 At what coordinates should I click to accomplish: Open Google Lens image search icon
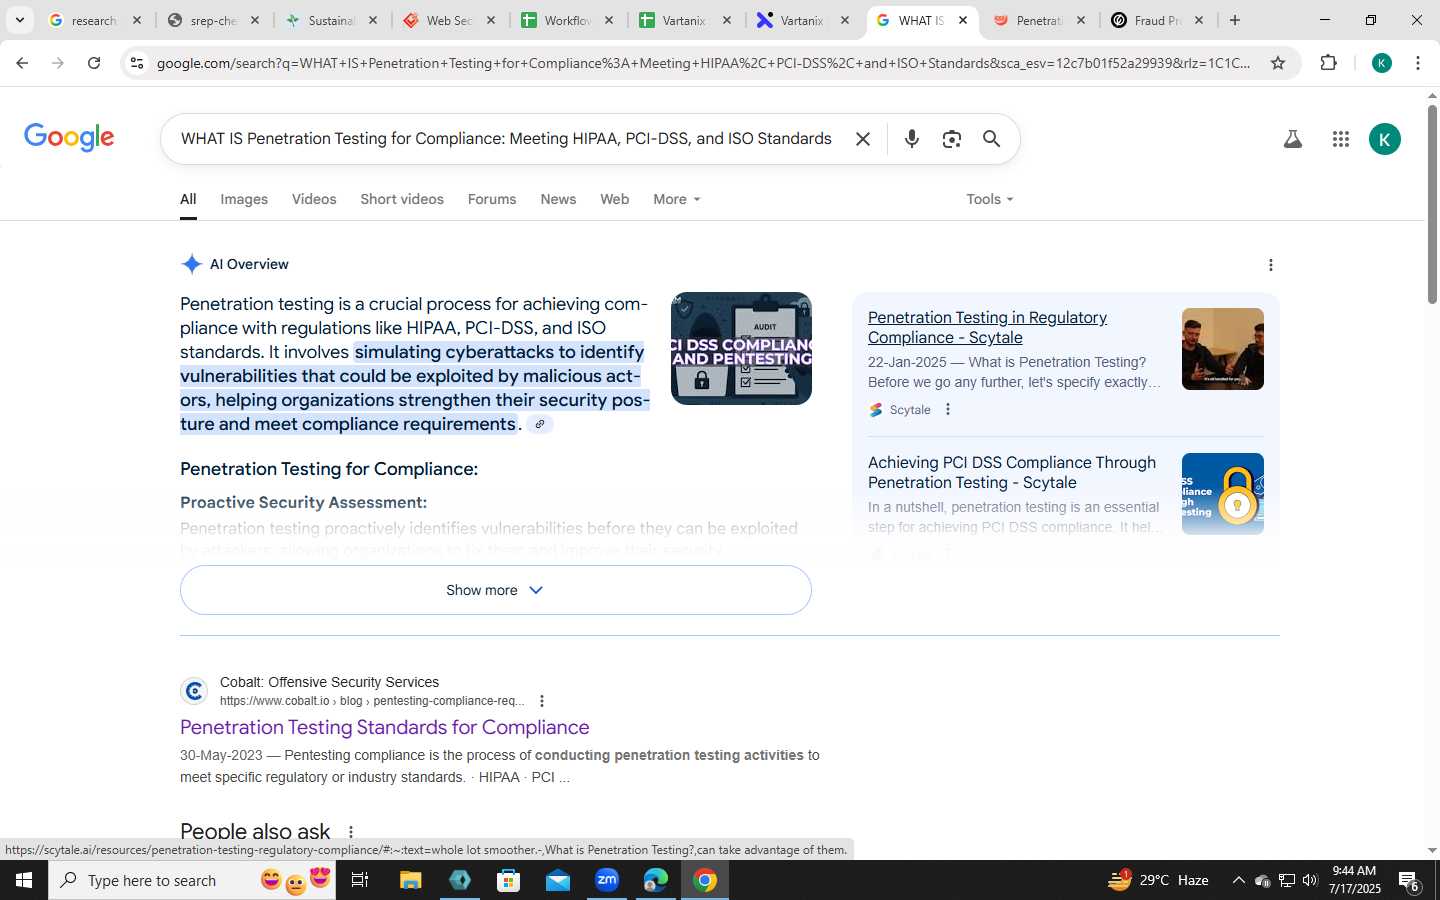click(x=951, y=139)
